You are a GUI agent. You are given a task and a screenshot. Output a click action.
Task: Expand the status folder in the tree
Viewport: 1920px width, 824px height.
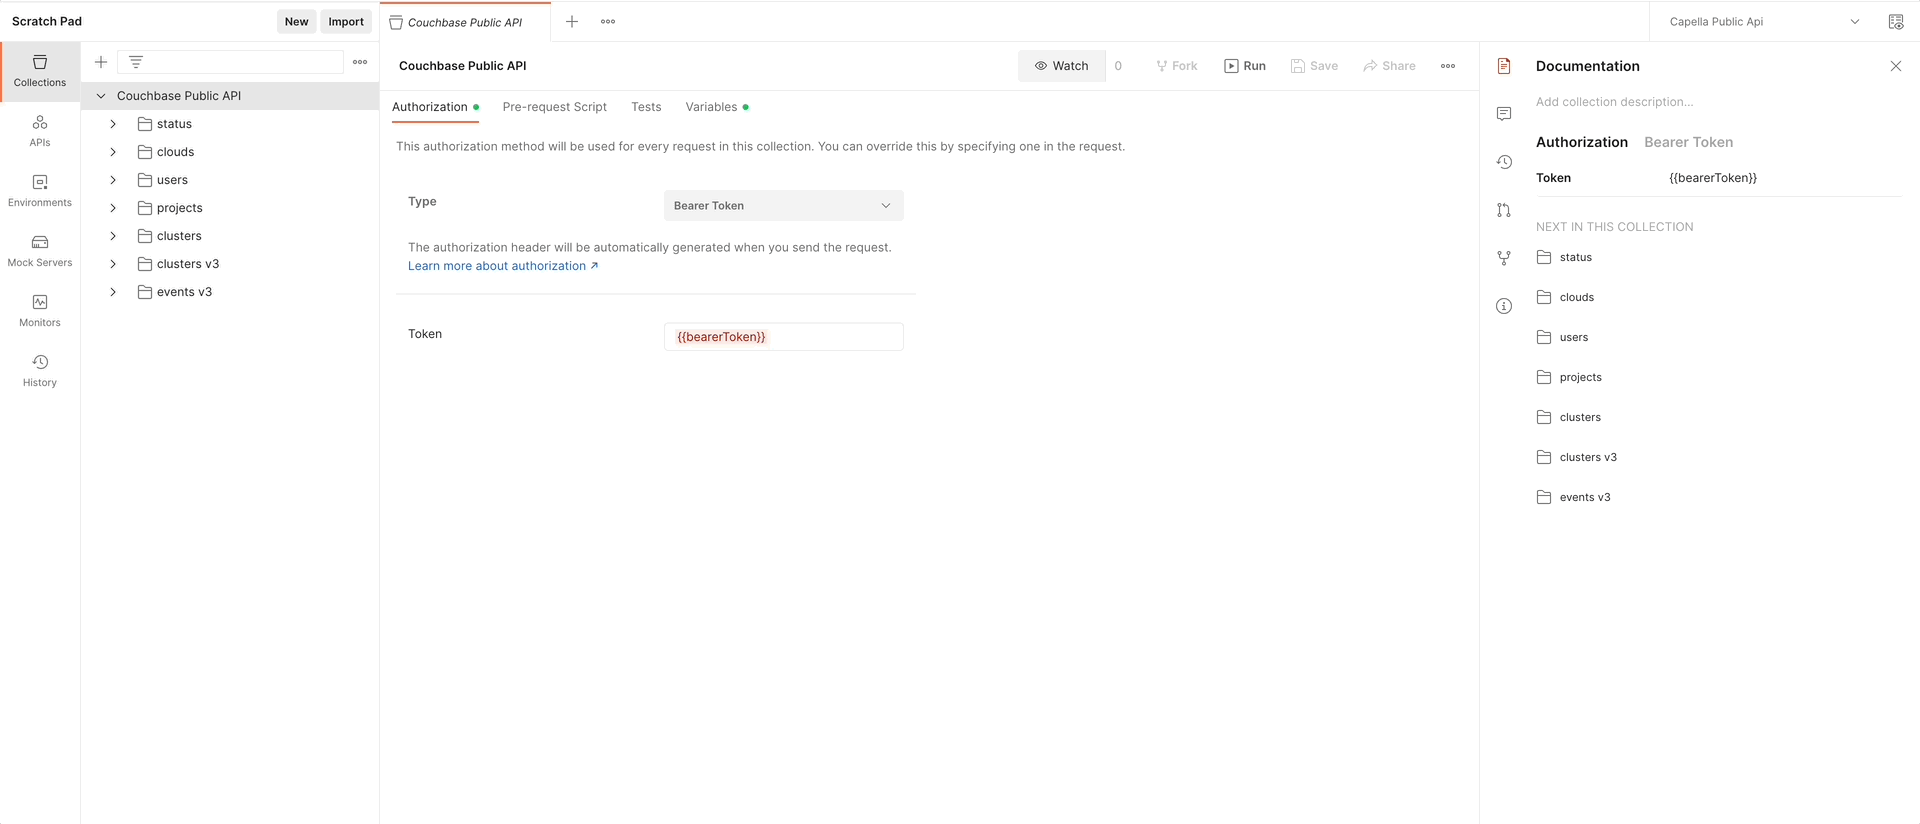(x=113, y=124)
